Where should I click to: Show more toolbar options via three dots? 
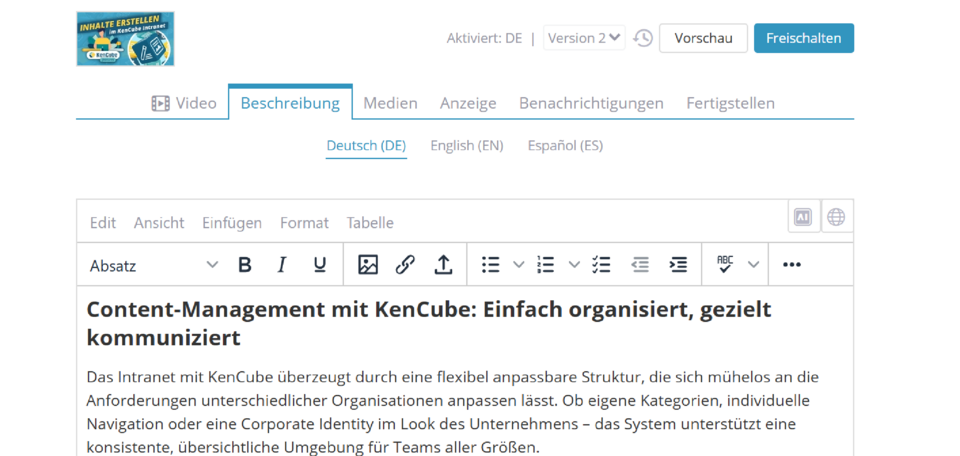[x=792, y=264]
